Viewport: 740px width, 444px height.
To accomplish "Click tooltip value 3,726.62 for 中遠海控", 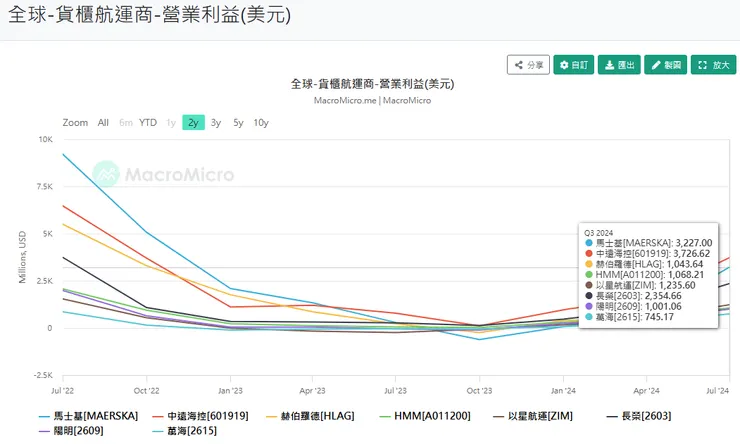I will click(691, 254).
